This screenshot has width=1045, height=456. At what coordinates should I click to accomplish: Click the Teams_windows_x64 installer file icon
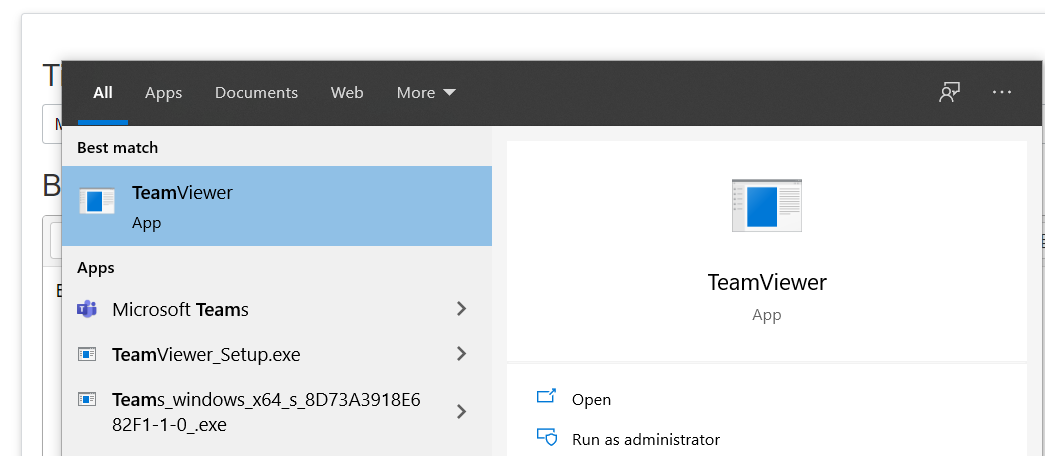[x=87, y=400]
